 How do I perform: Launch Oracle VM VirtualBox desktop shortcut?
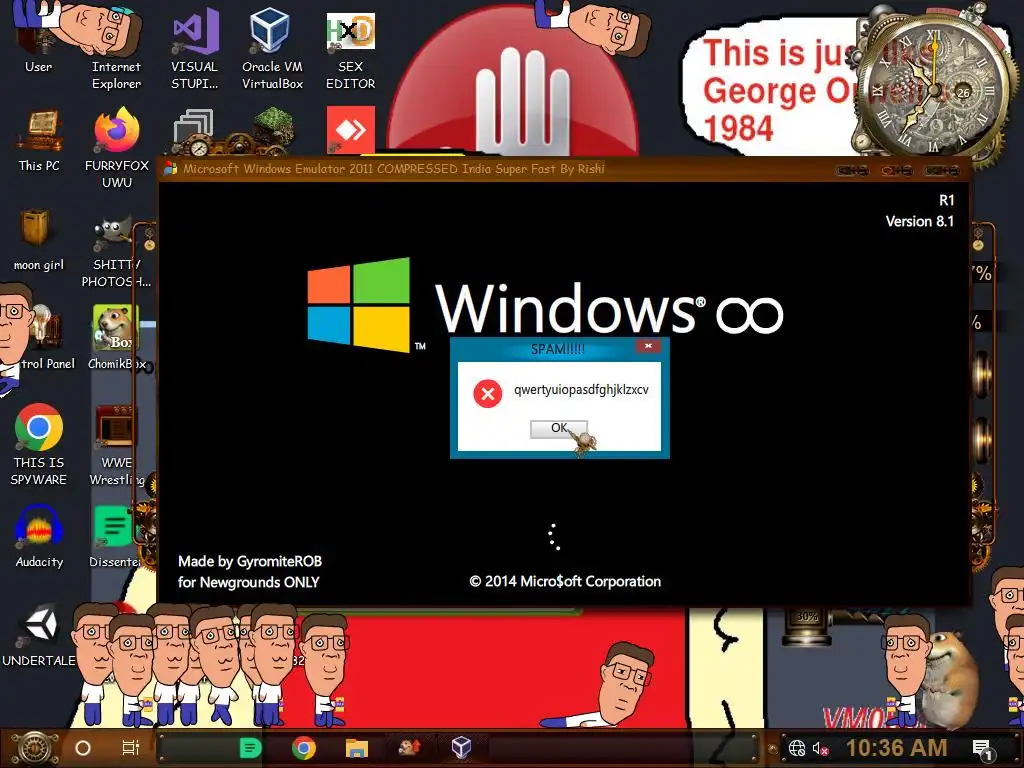272,48
